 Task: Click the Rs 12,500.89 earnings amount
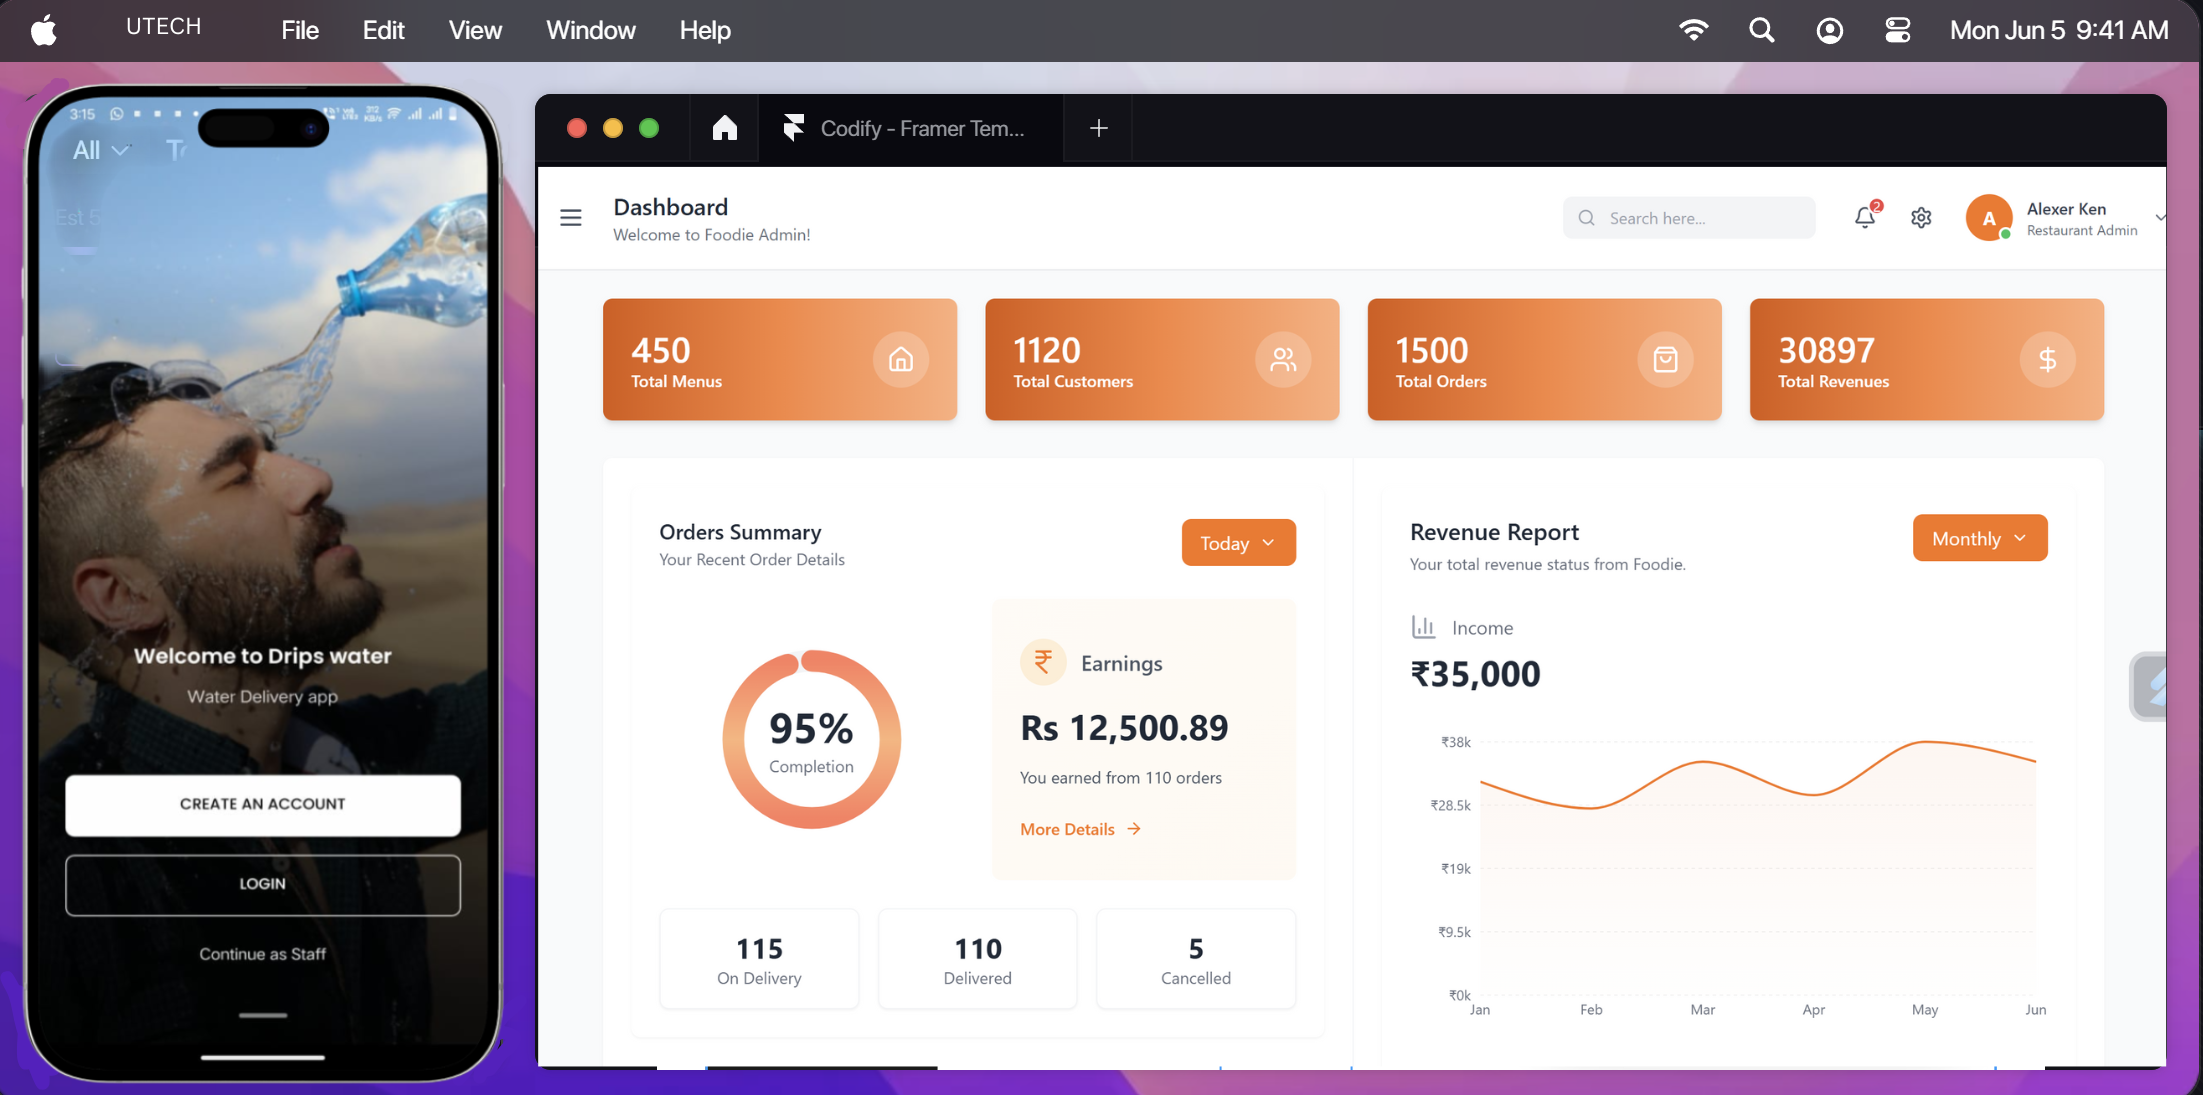1124,728
